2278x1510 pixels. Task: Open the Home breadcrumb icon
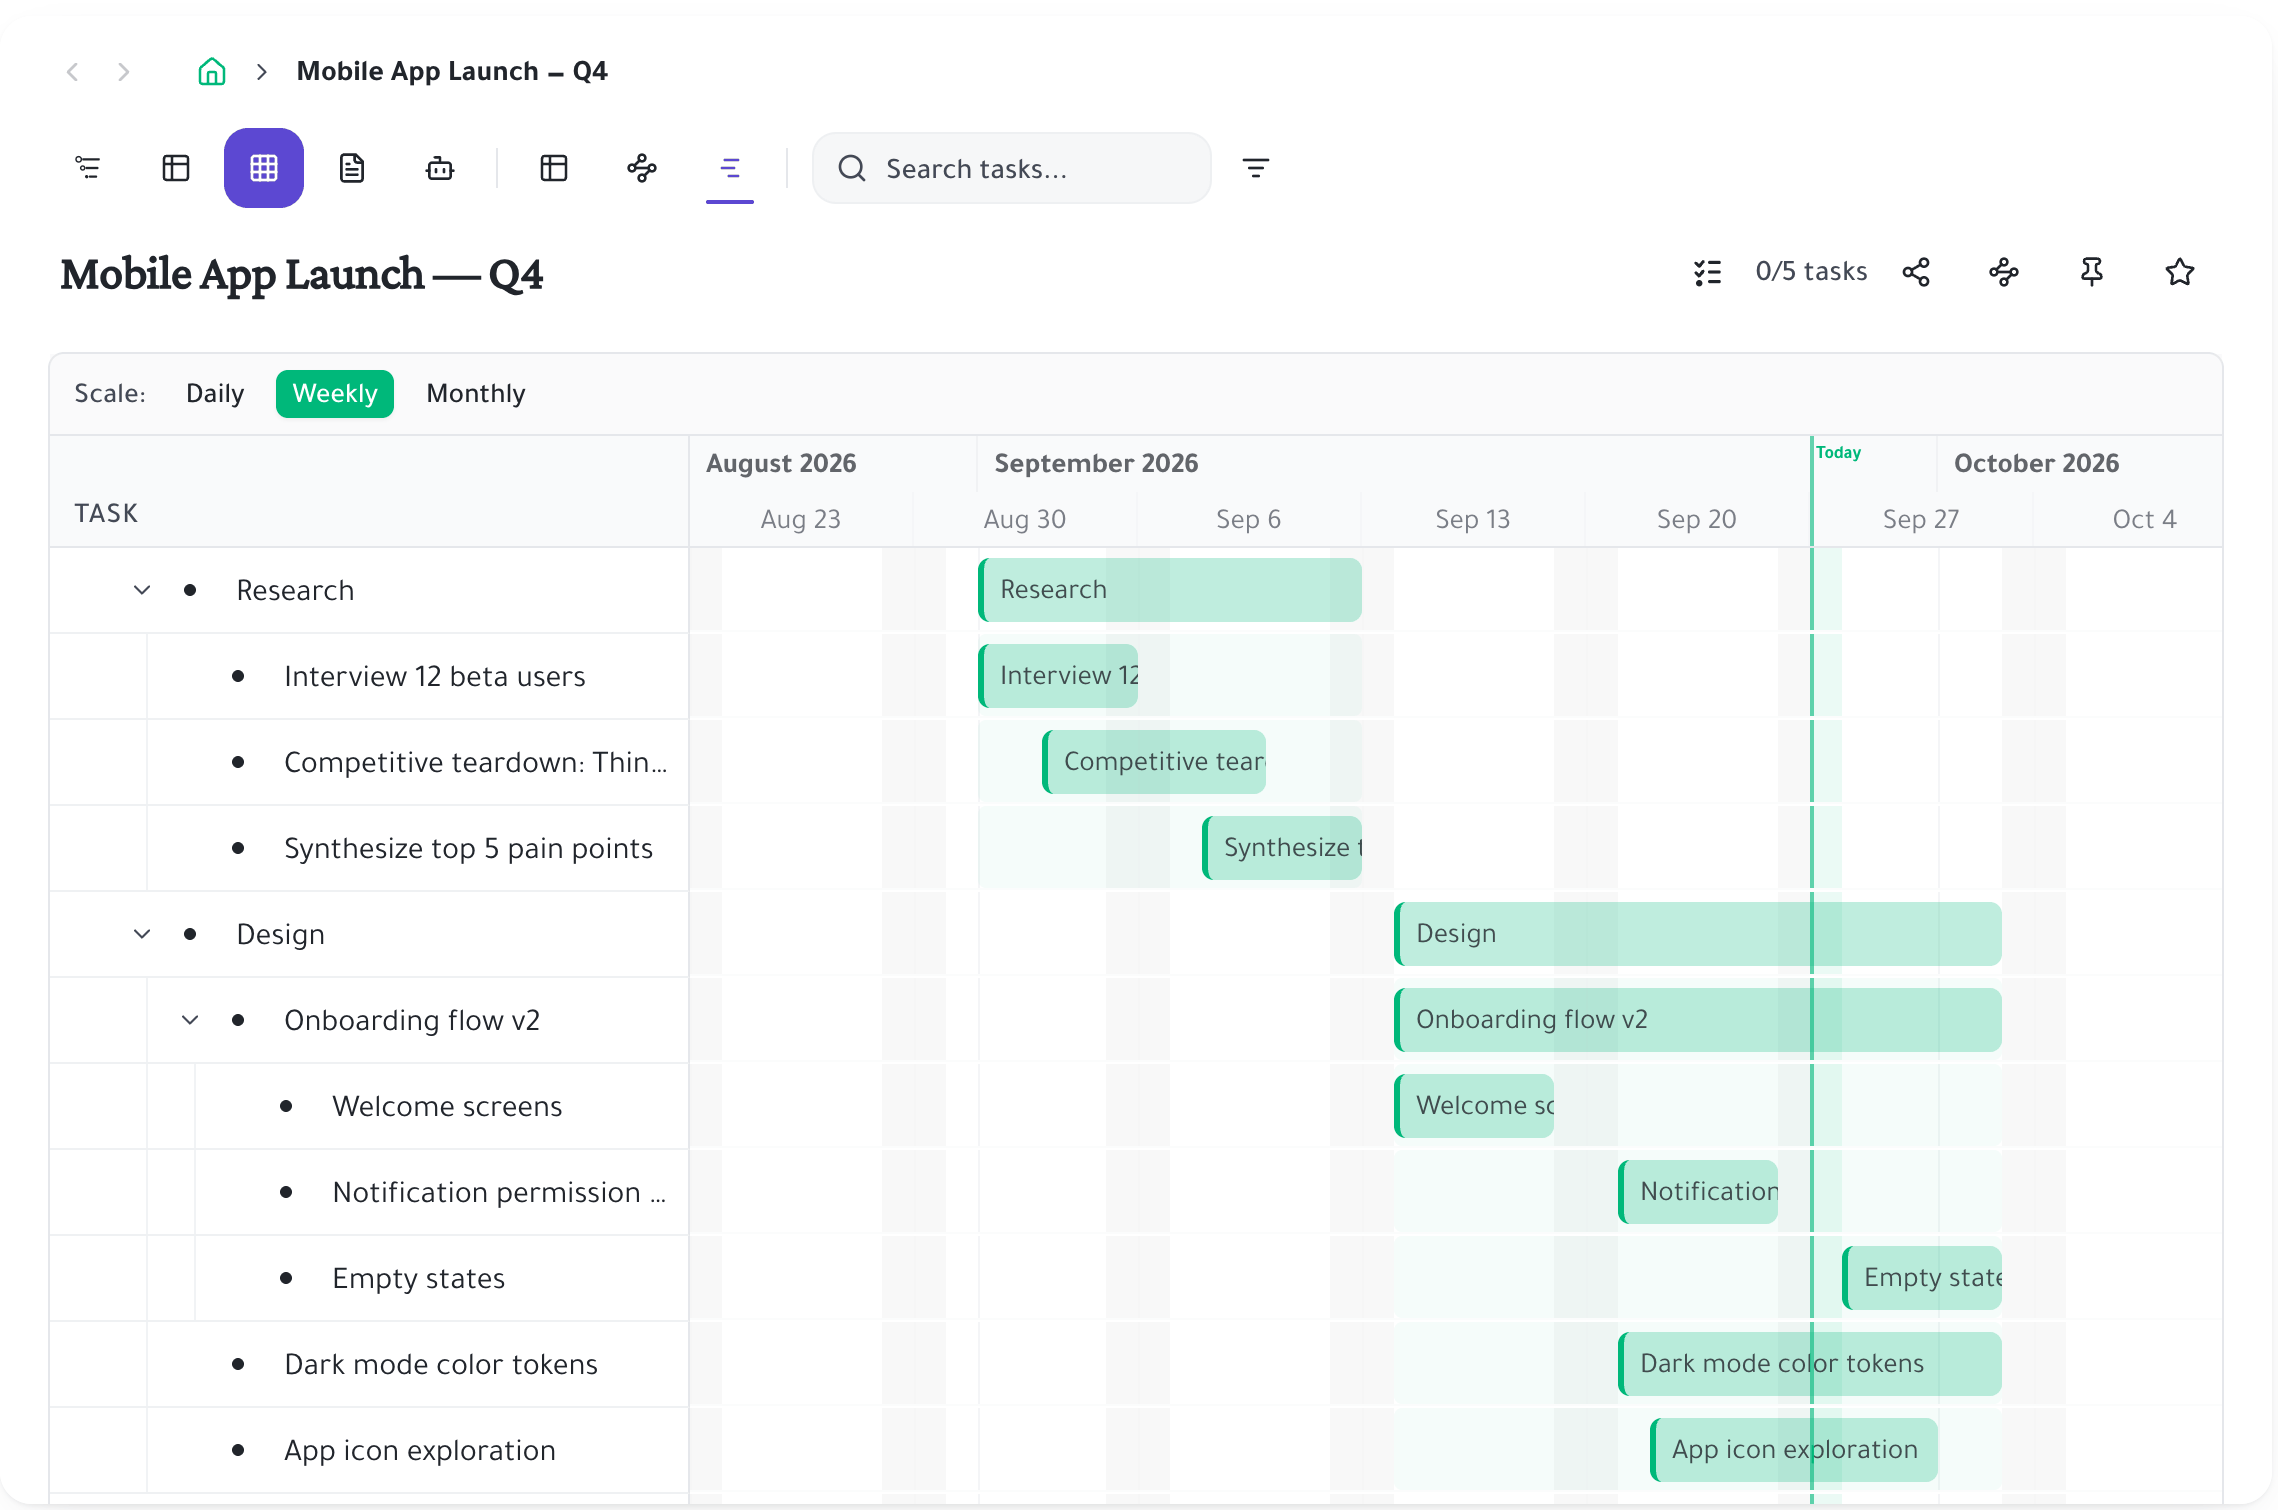coord(212,72)
